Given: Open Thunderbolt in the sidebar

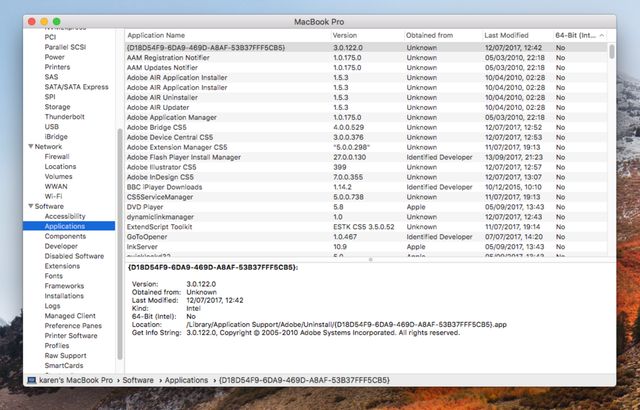Looking at the screenshot, I should 63,116.
